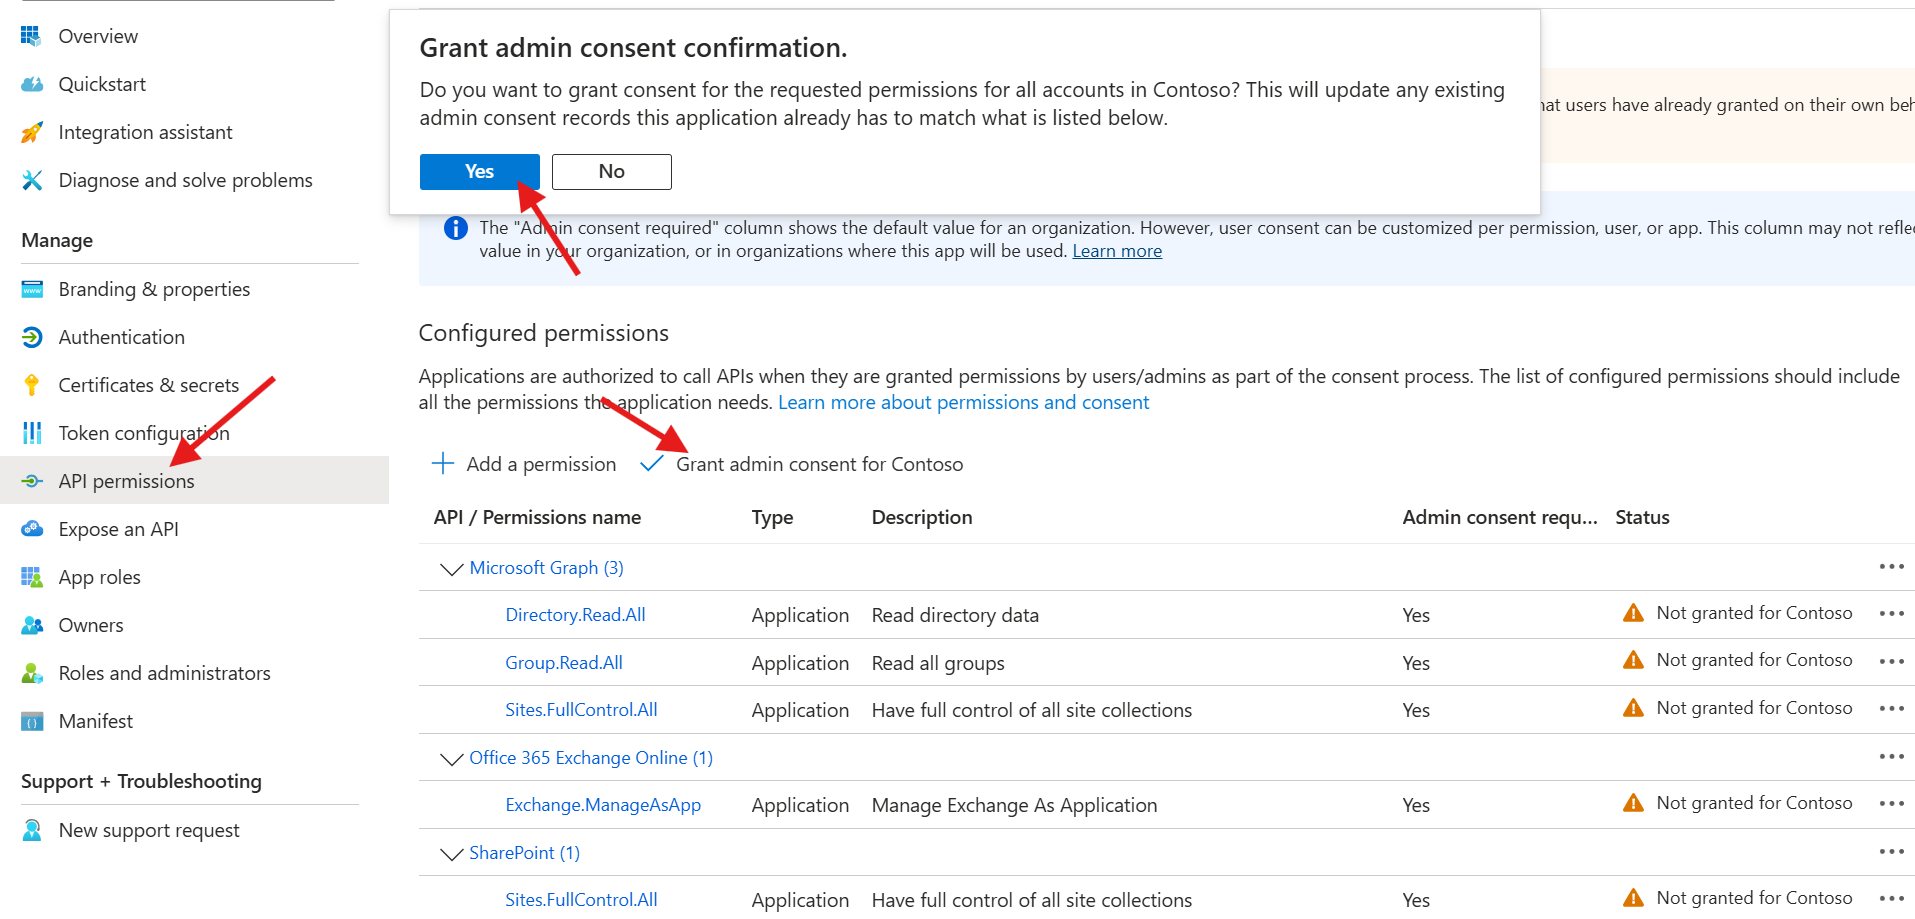The image size is (1915, 919).
Task: Collapse the Microsoft Graph (3) group
Action: [451, 568]
